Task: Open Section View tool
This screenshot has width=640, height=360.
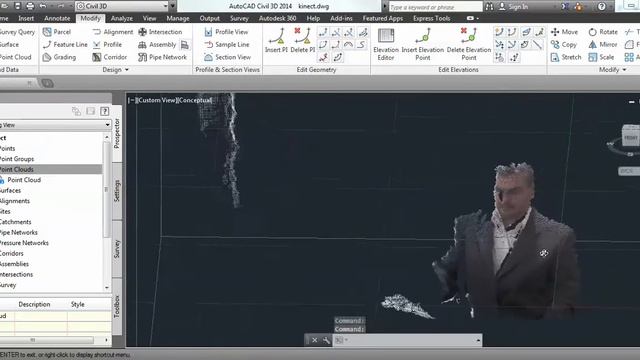Action: pos(227,57)
